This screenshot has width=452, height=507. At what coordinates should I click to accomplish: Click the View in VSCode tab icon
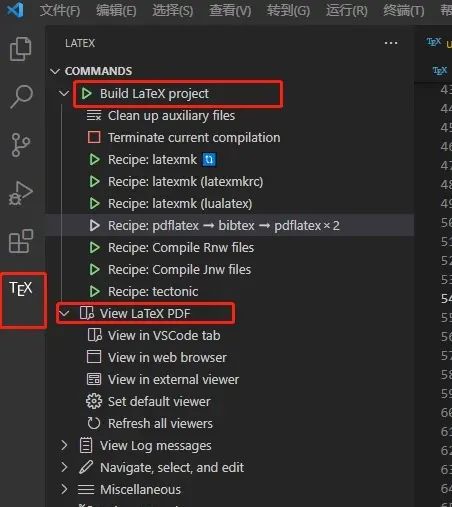pos(95,335)
